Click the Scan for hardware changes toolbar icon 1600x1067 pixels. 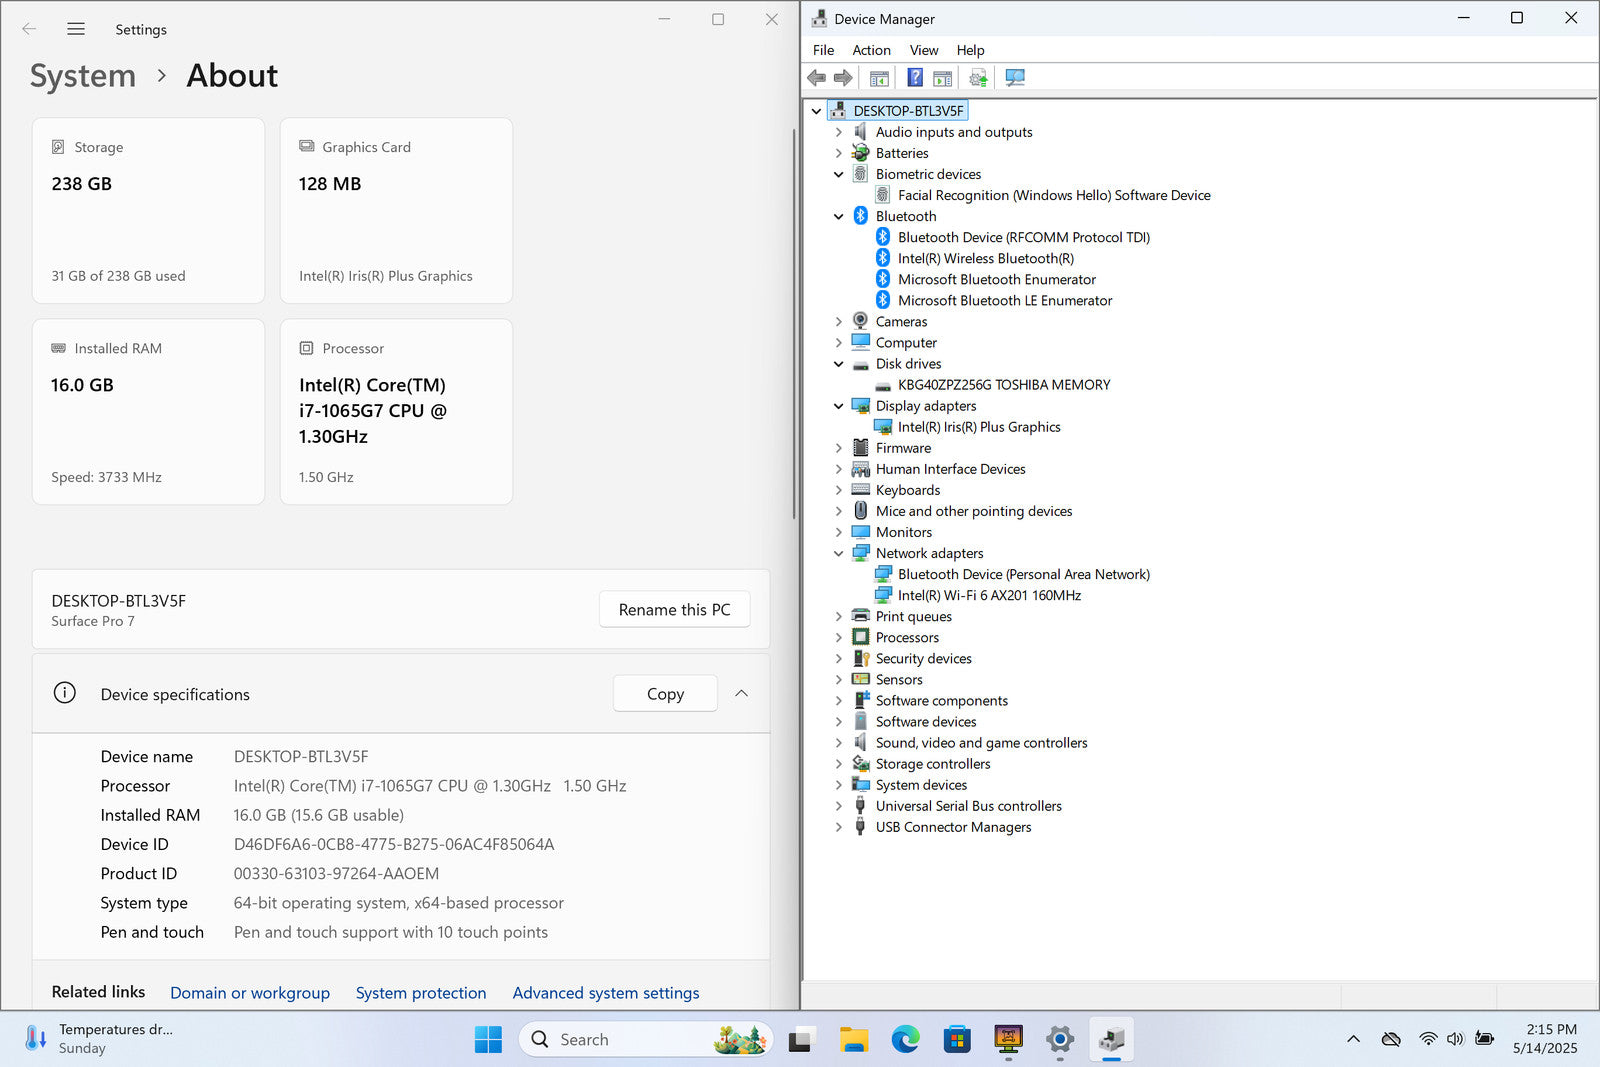click(x=1015, y=78)
